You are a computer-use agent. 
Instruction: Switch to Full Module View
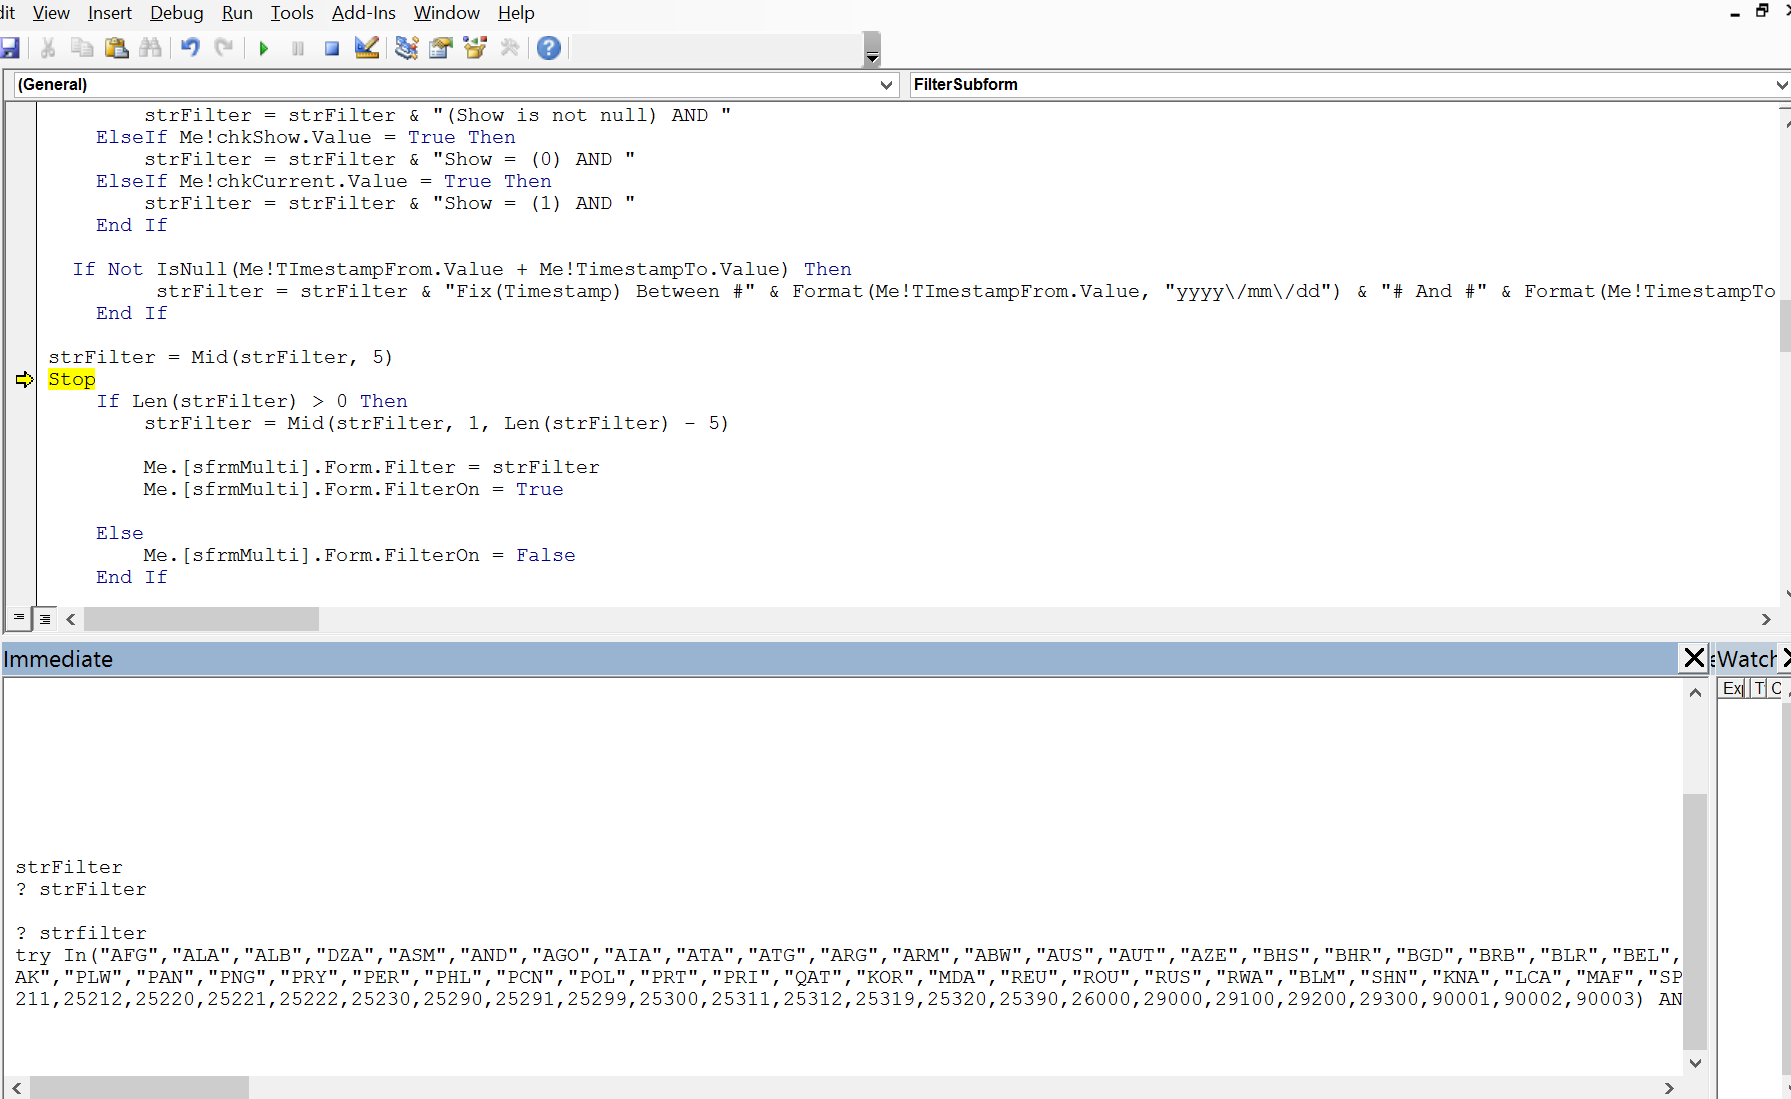(45, 618)
